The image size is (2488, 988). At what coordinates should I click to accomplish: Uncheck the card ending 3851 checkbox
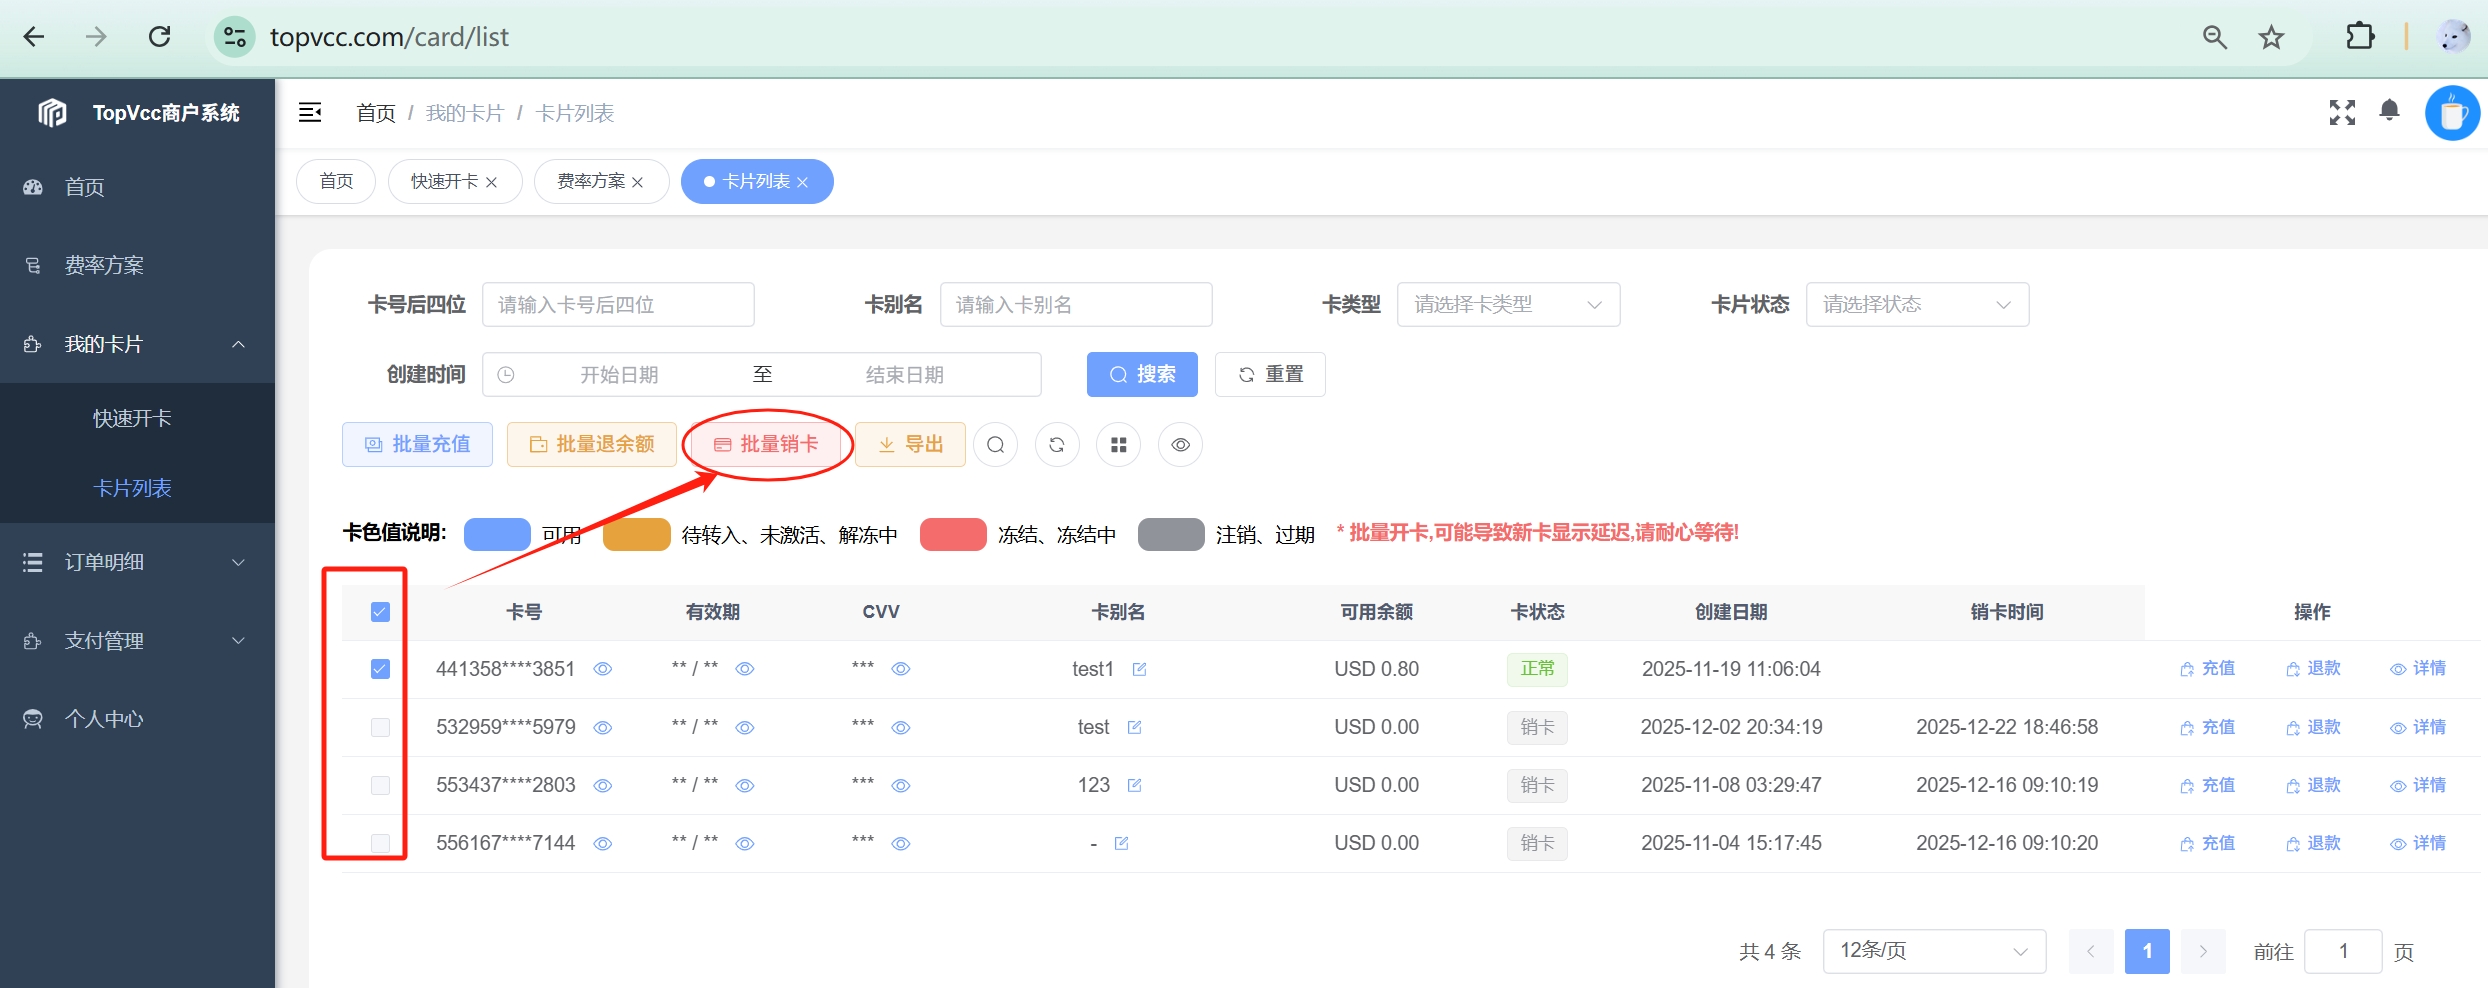coord(380,669)
